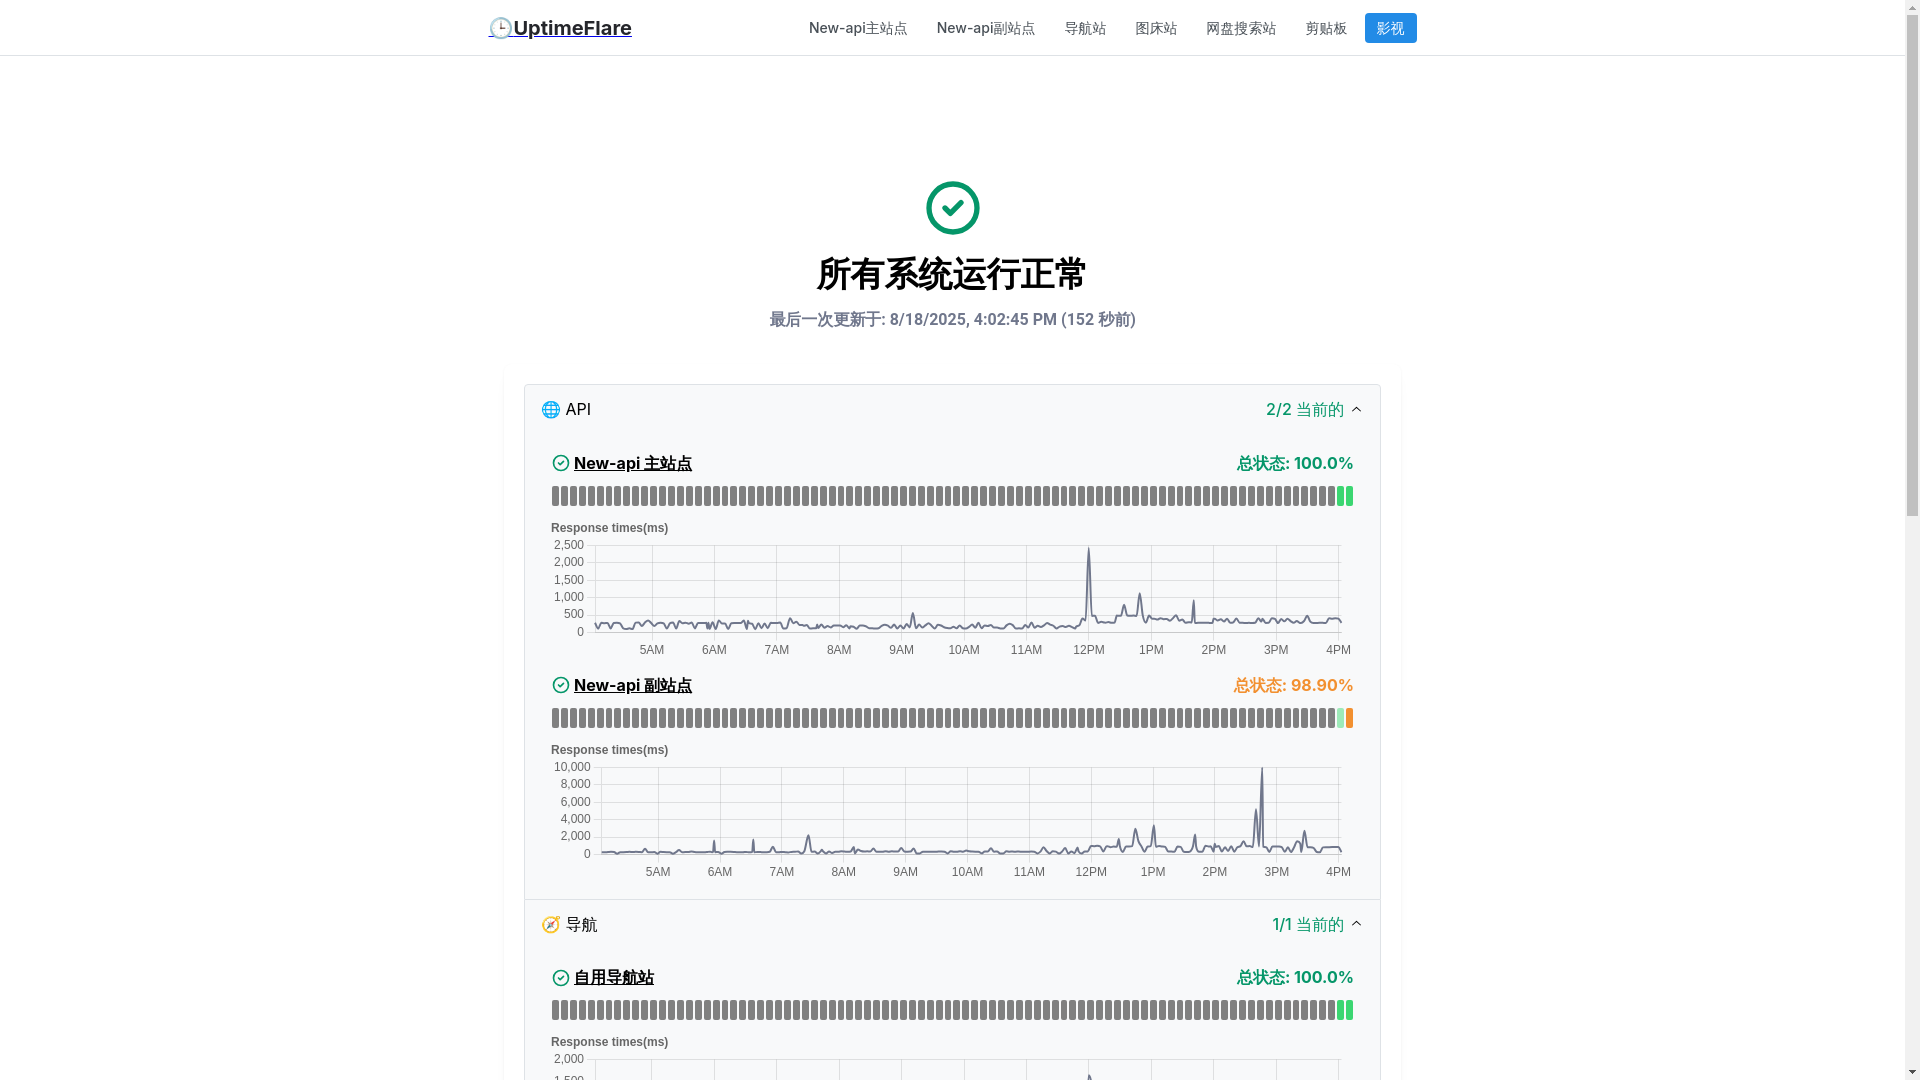This screenshot has width=1920, height=1080.
Task: Open the UptimeFlare home link
Action: click(x=560, y=28)
